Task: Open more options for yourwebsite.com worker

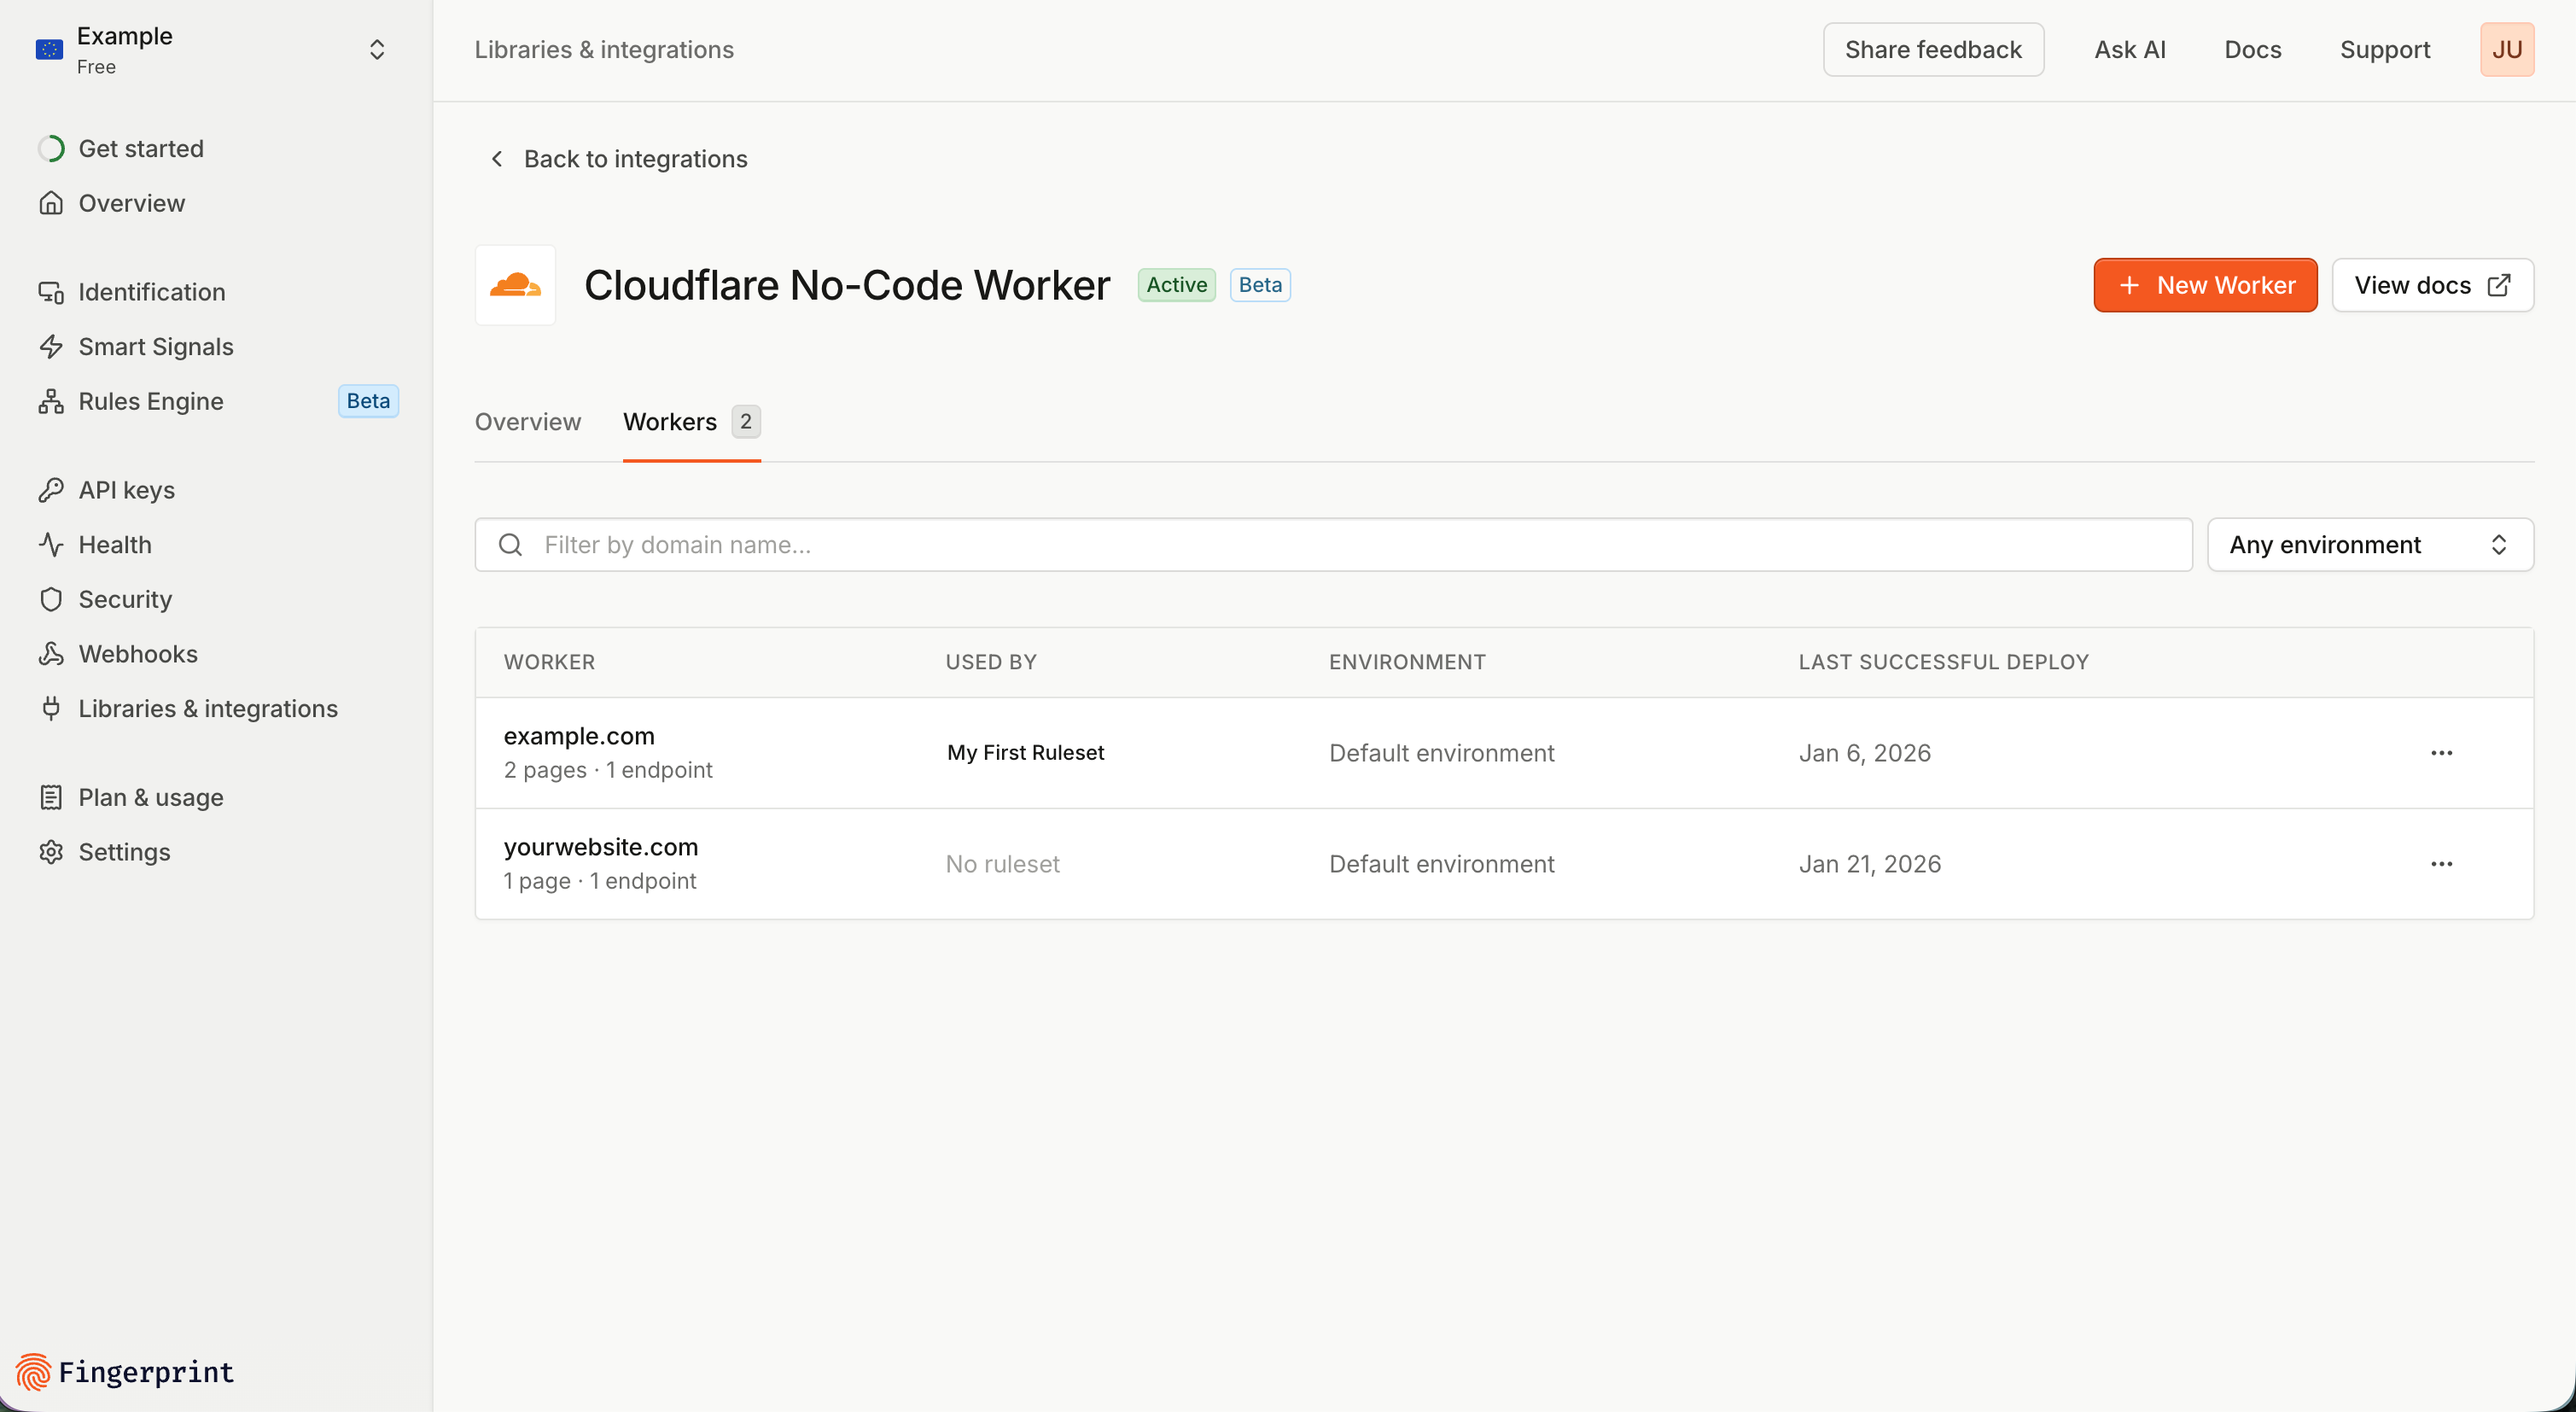Action: pyautogui.click(x=2441, y=864)
